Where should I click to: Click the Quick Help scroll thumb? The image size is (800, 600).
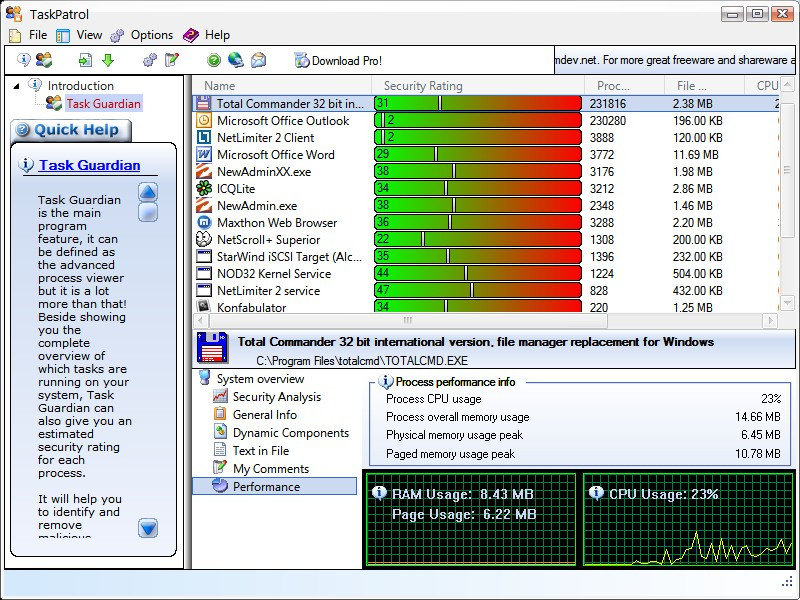[148, 212]
